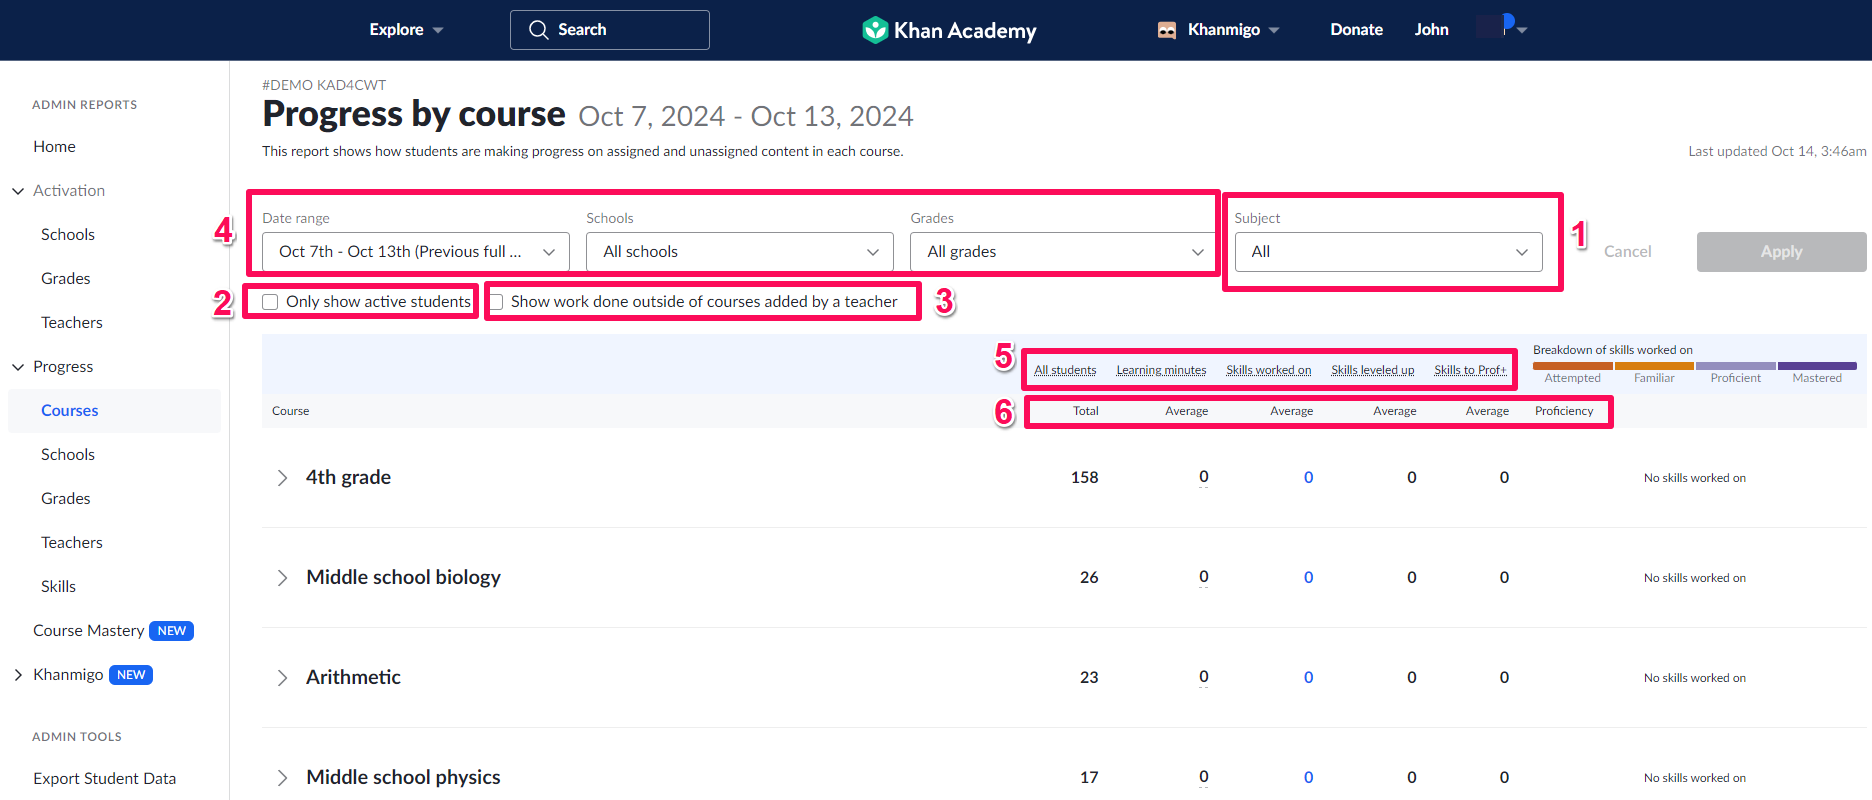This screenshot has width=1872, height=800.
Task: Click the All students column header
Action: click(1065, 370)
